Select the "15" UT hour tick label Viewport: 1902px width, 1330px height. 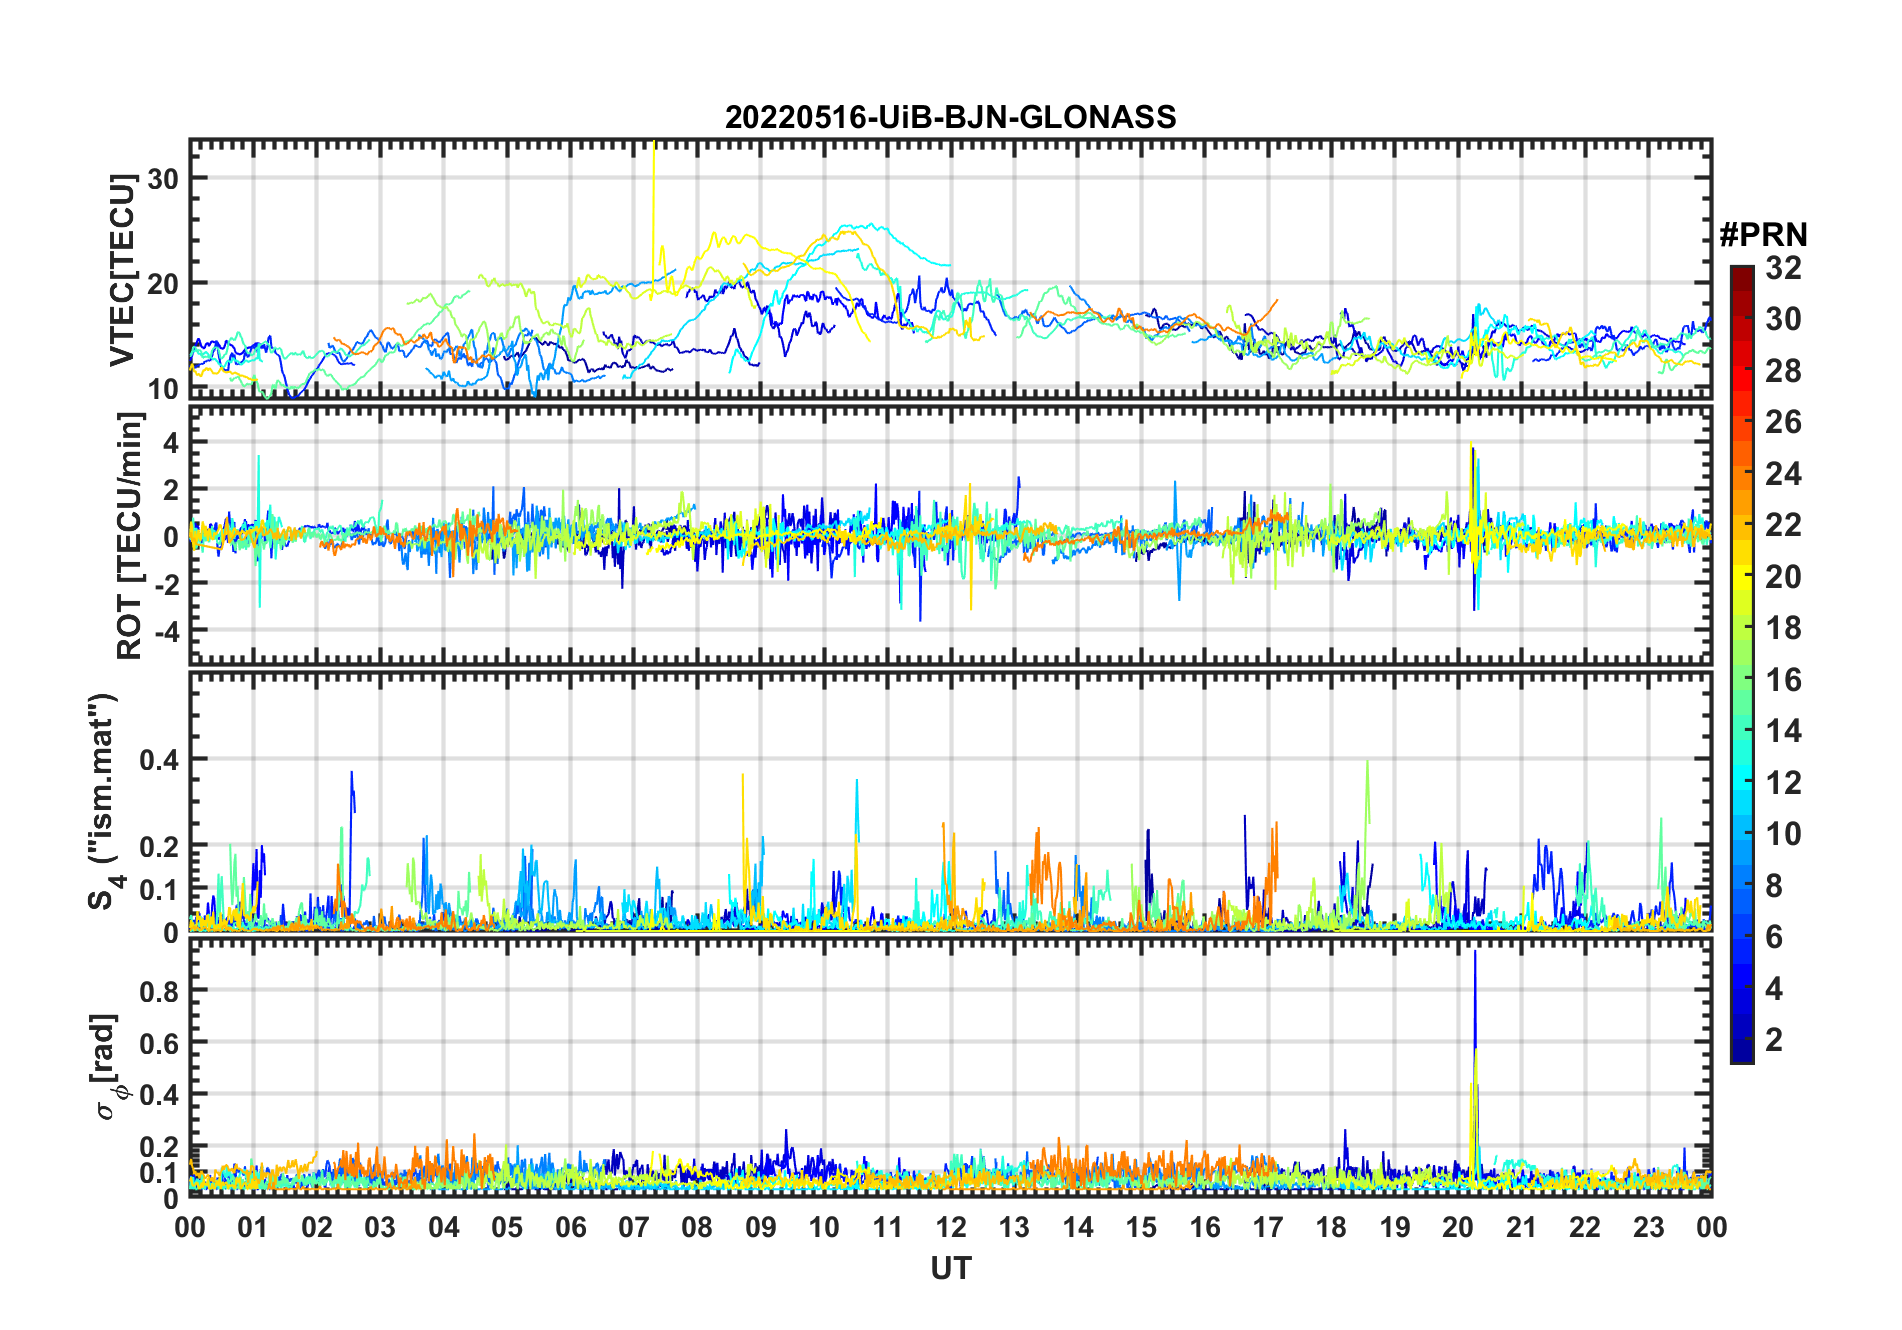1141,1227
